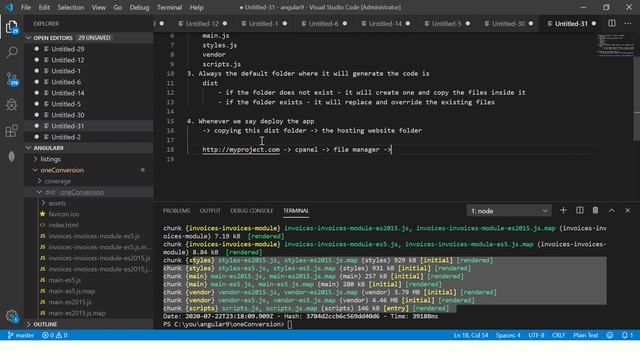
Task: Split the terminal pane
Action: pyautogui.click(x=580, y=211)
